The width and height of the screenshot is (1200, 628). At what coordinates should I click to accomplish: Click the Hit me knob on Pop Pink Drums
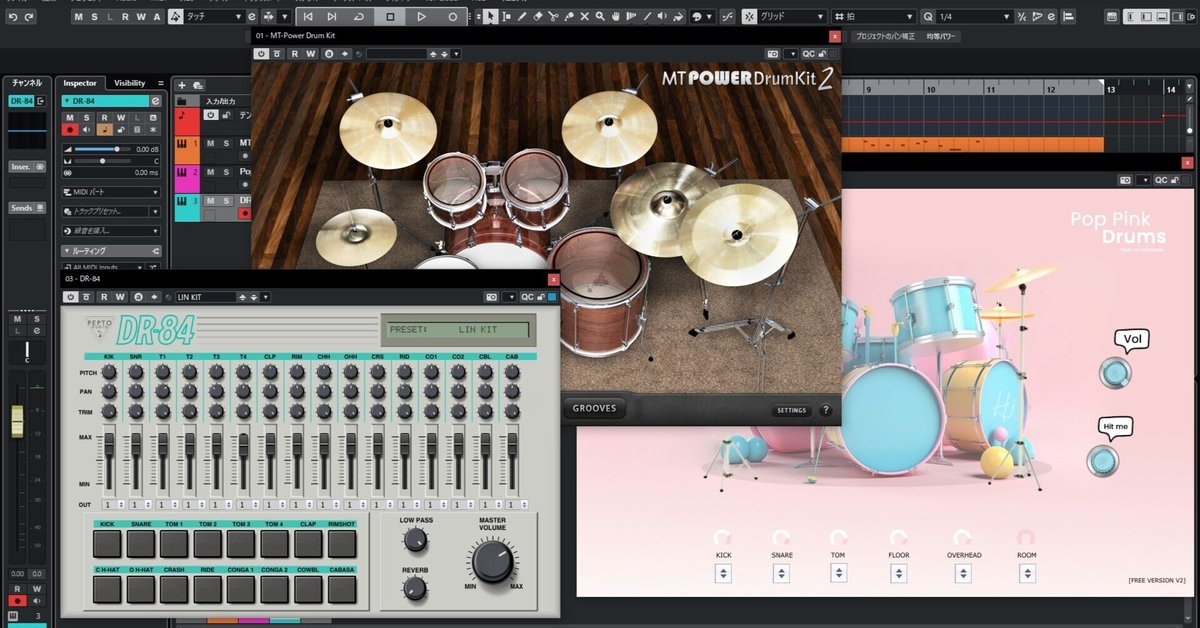(1102, 461)
